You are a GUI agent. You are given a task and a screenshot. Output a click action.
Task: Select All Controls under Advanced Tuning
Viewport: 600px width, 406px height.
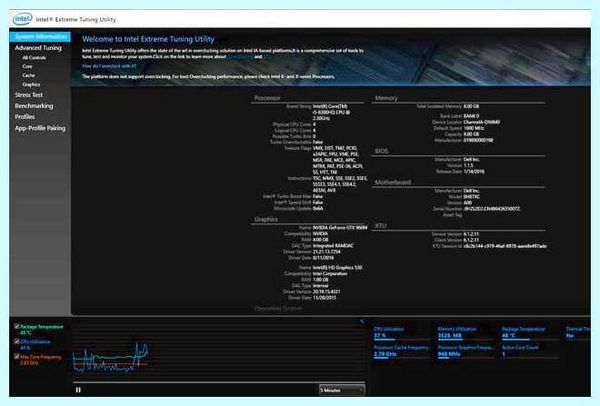[x=34, y=57]
